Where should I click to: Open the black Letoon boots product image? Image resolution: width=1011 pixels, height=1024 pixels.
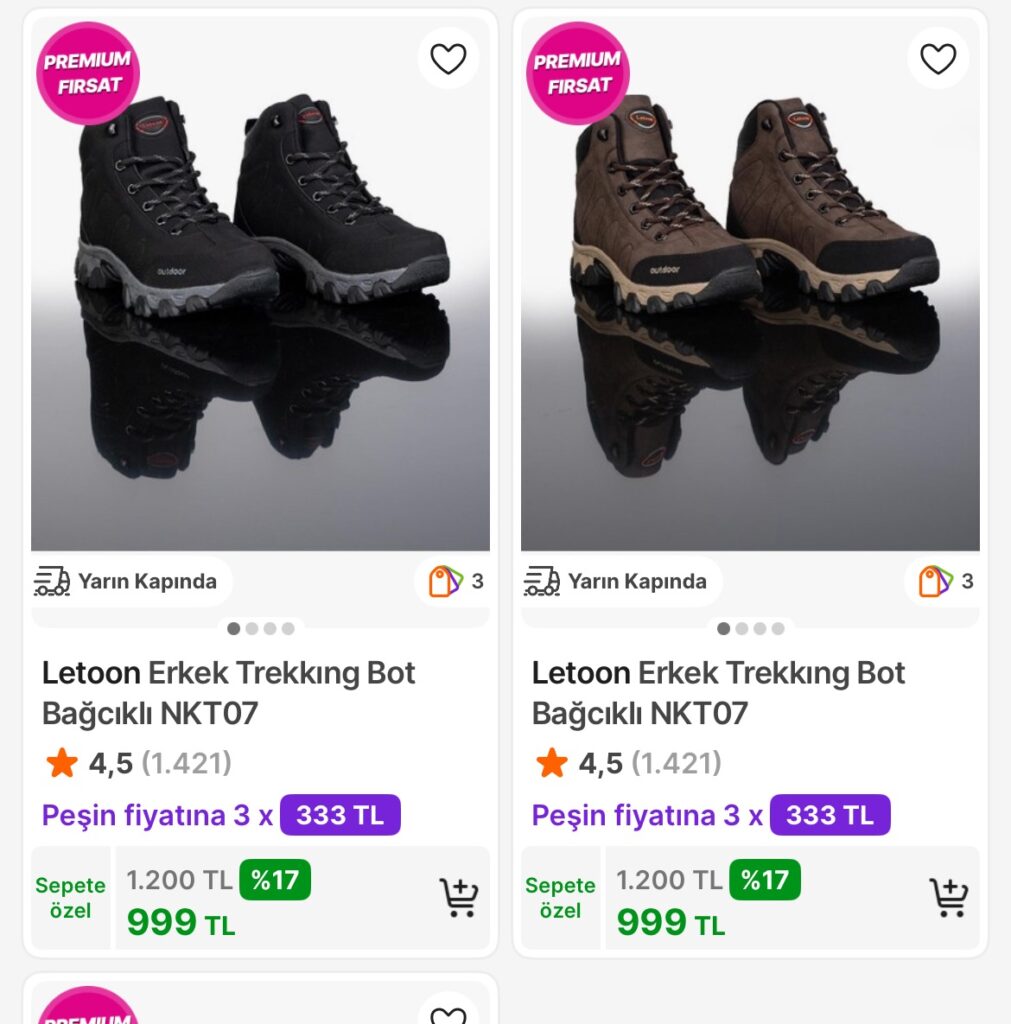260,300
